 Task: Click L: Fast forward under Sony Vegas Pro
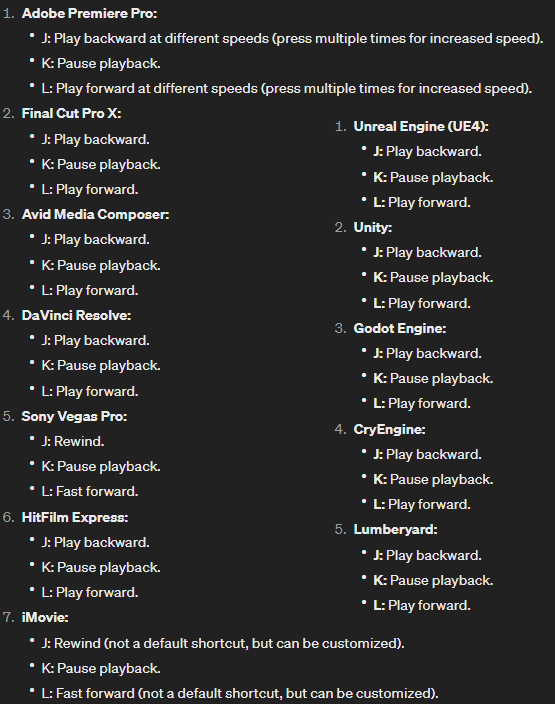(90, 492)
